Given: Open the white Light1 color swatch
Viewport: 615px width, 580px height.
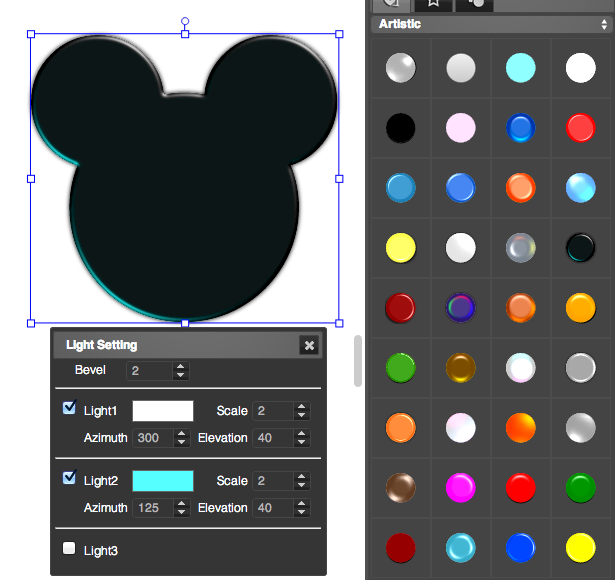Looking at the screenshot, I should (163, 411).
